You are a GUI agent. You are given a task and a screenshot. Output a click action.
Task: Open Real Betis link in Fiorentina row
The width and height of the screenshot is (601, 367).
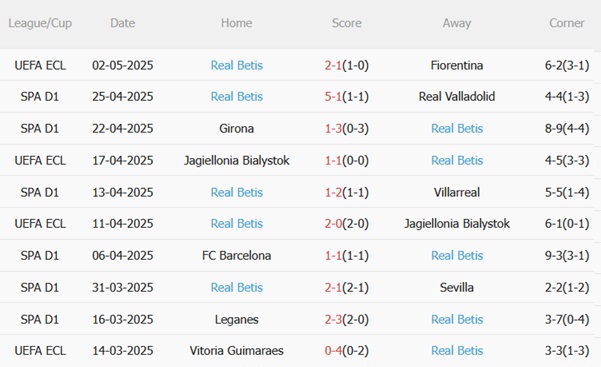pyautogui.click(x=236, y=65)
